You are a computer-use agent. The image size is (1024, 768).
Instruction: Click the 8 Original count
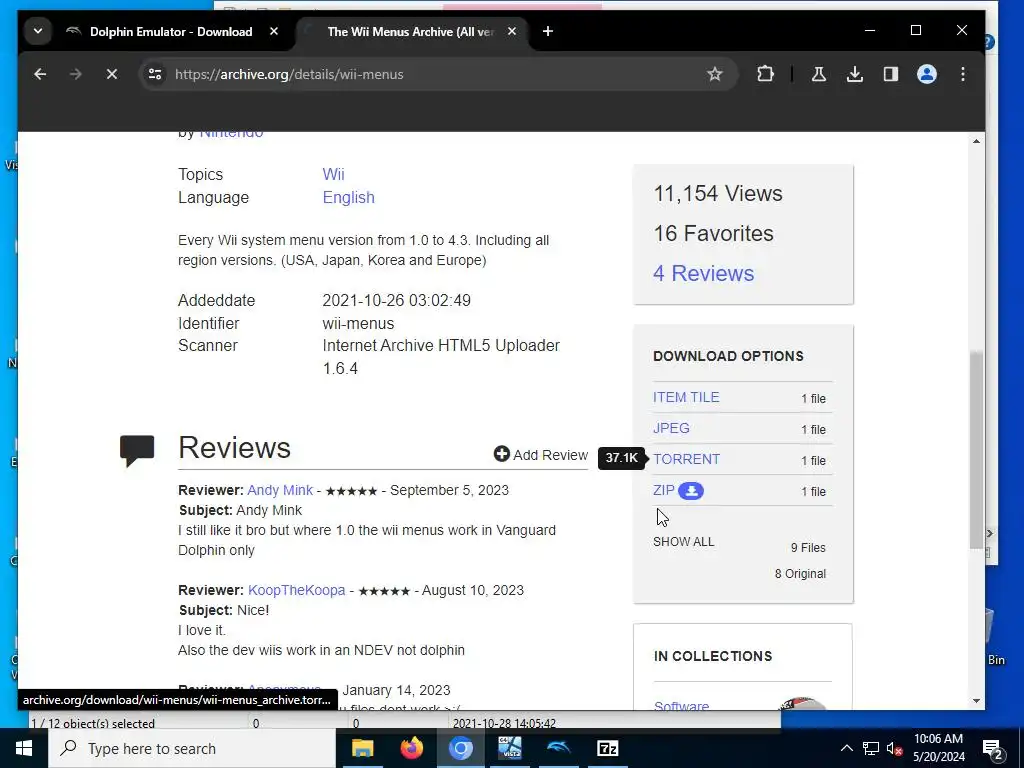(x=800, y=574)
